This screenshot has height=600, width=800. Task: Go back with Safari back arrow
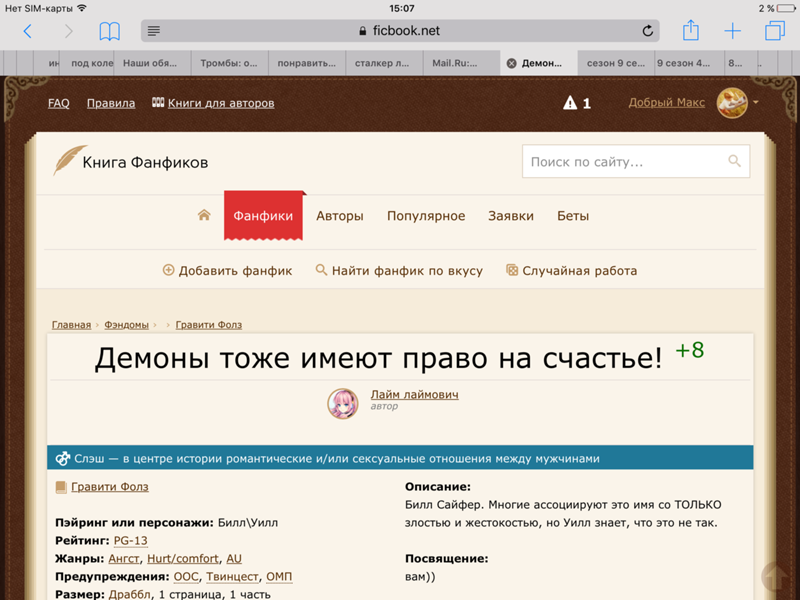[28, 31]
